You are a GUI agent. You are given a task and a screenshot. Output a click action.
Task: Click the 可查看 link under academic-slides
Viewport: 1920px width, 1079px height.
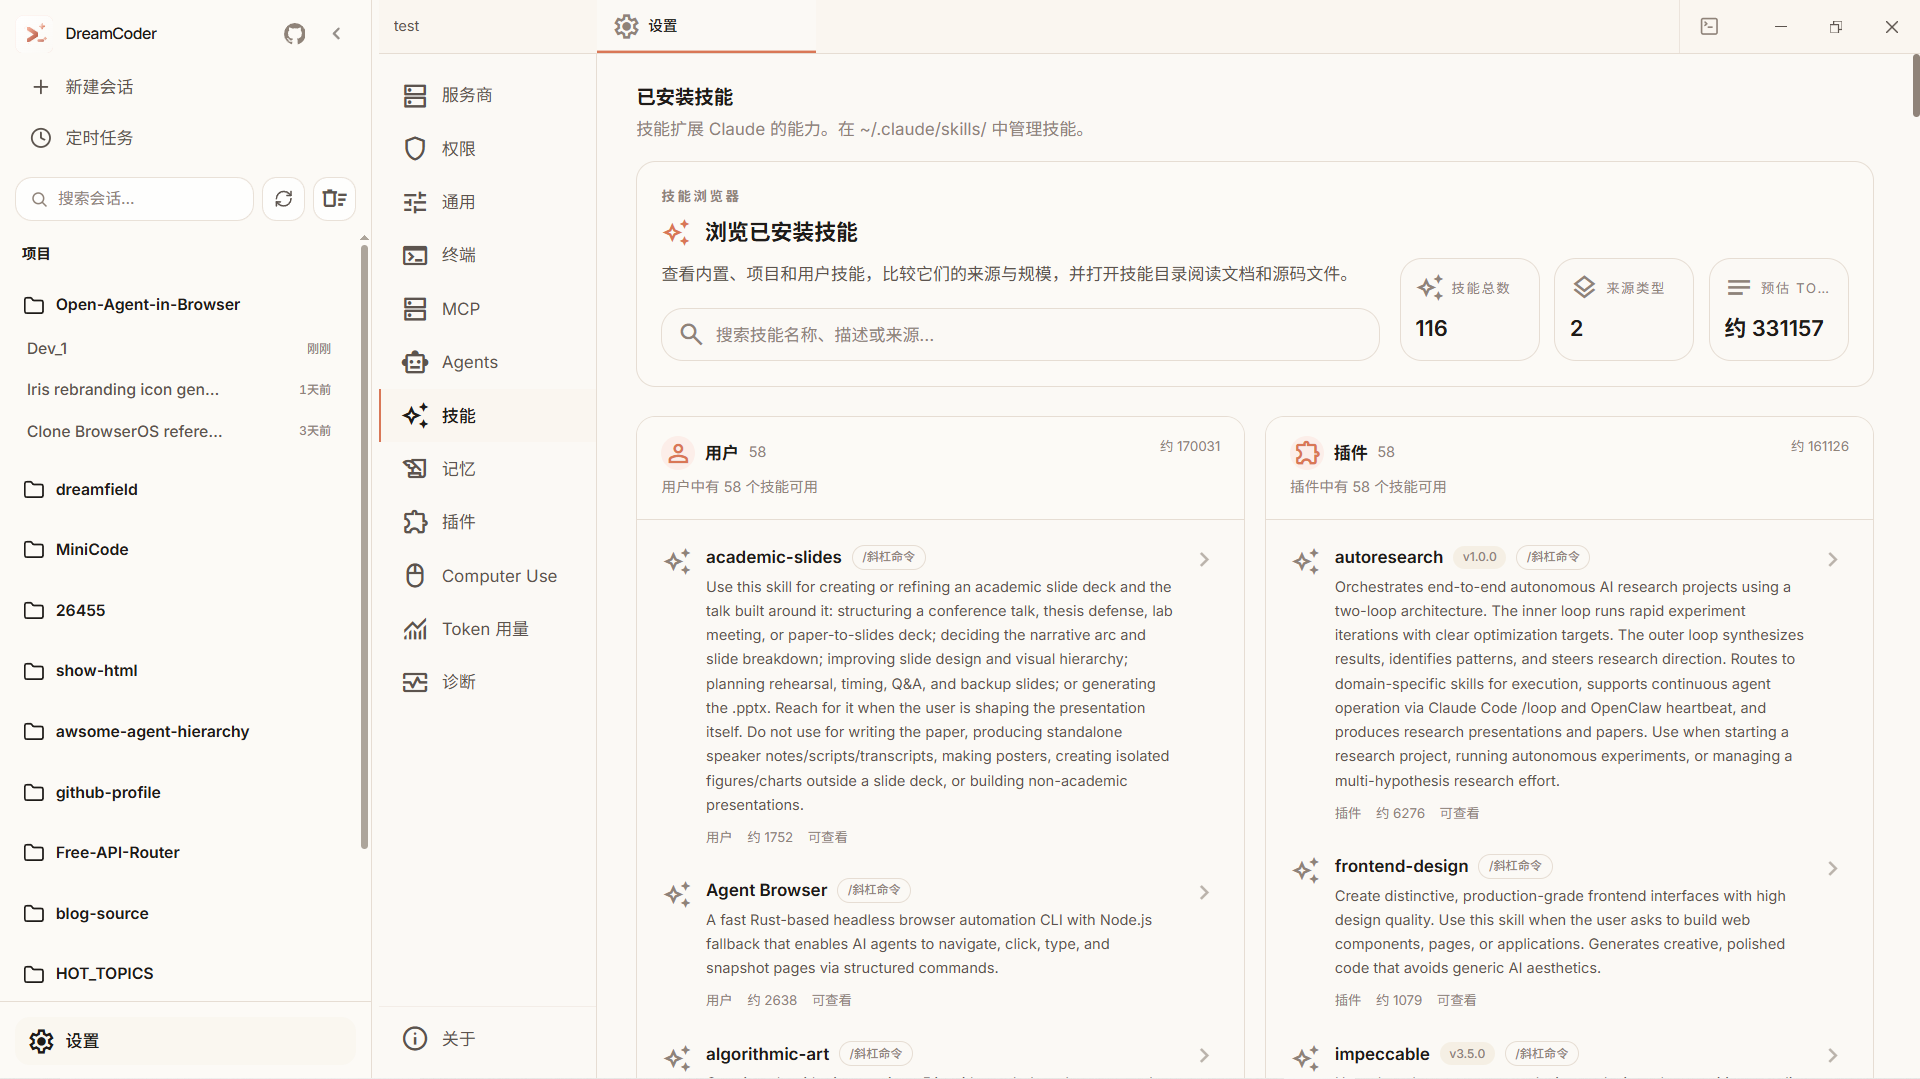827,838
